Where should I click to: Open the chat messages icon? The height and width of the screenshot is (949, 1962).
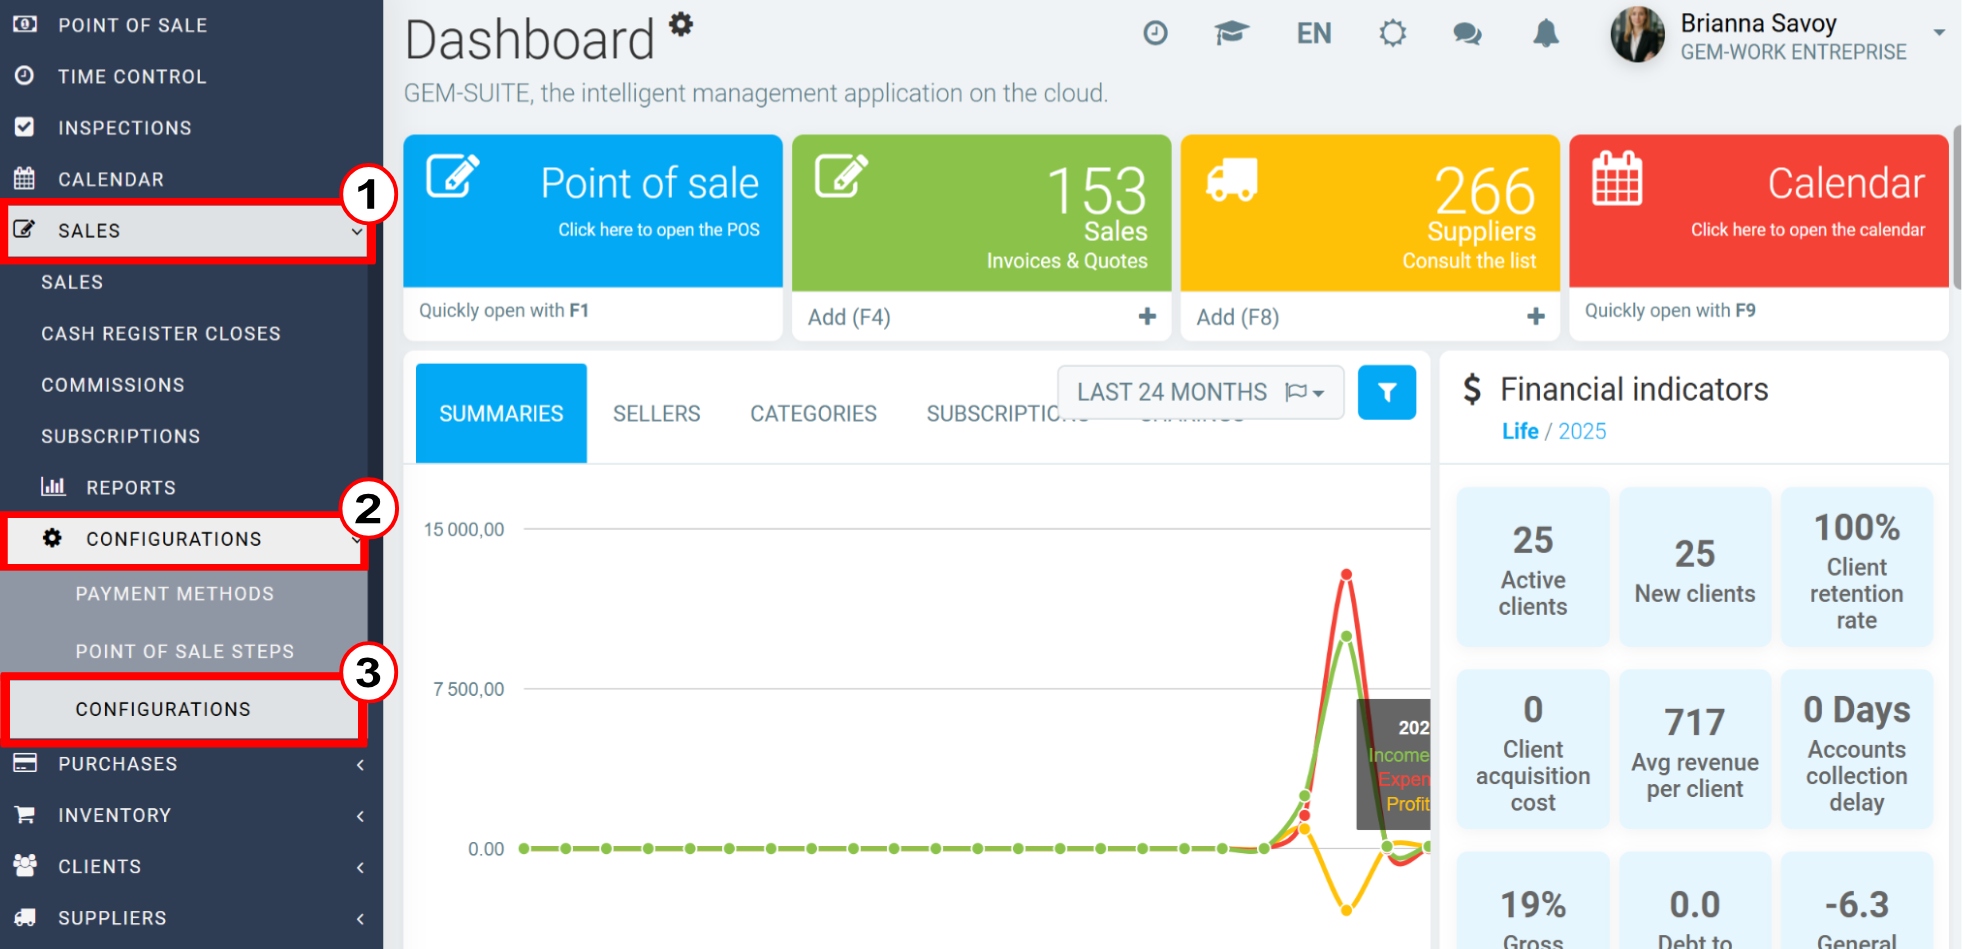pyautogui.click(x=1467, y=34)
